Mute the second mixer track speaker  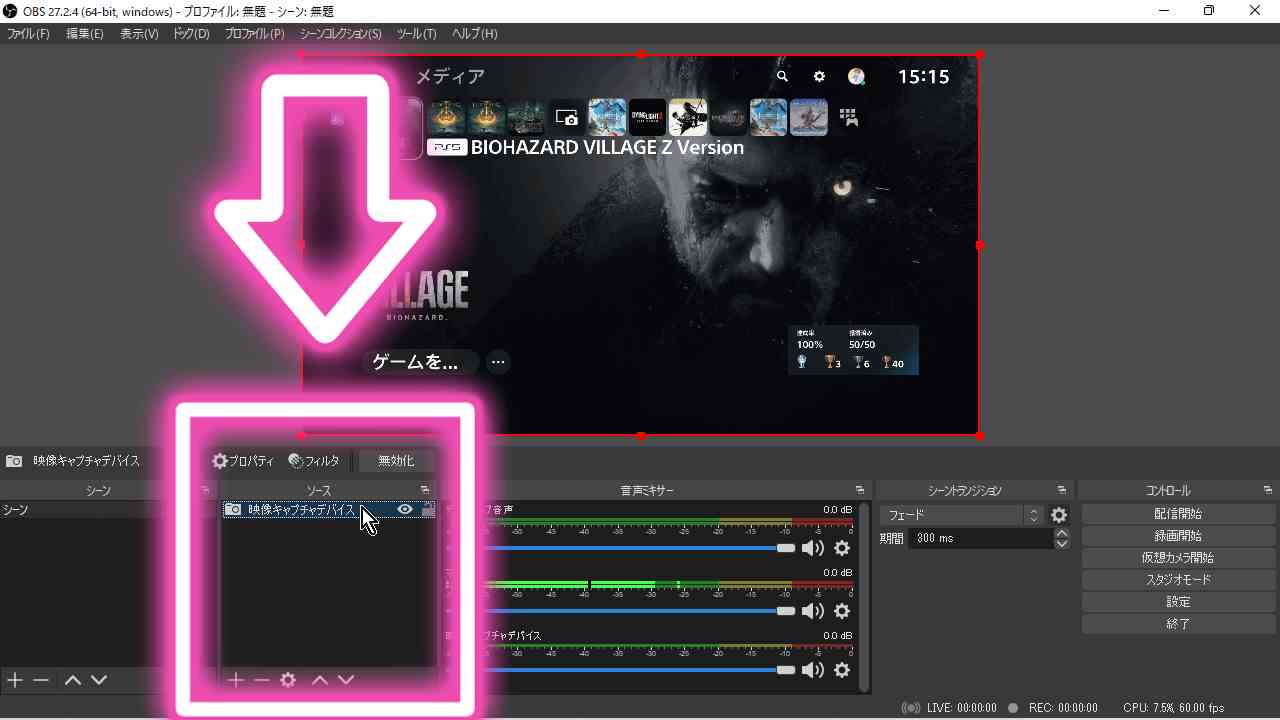pyautogui.click(x=813, y=611)
